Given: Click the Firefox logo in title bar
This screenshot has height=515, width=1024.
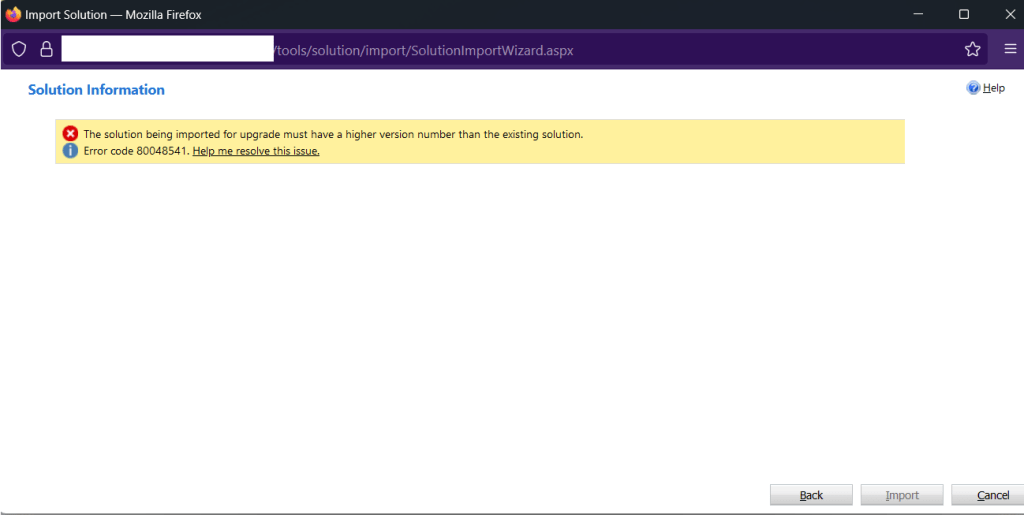Looking at the screenshot, I should click(13, 14).
